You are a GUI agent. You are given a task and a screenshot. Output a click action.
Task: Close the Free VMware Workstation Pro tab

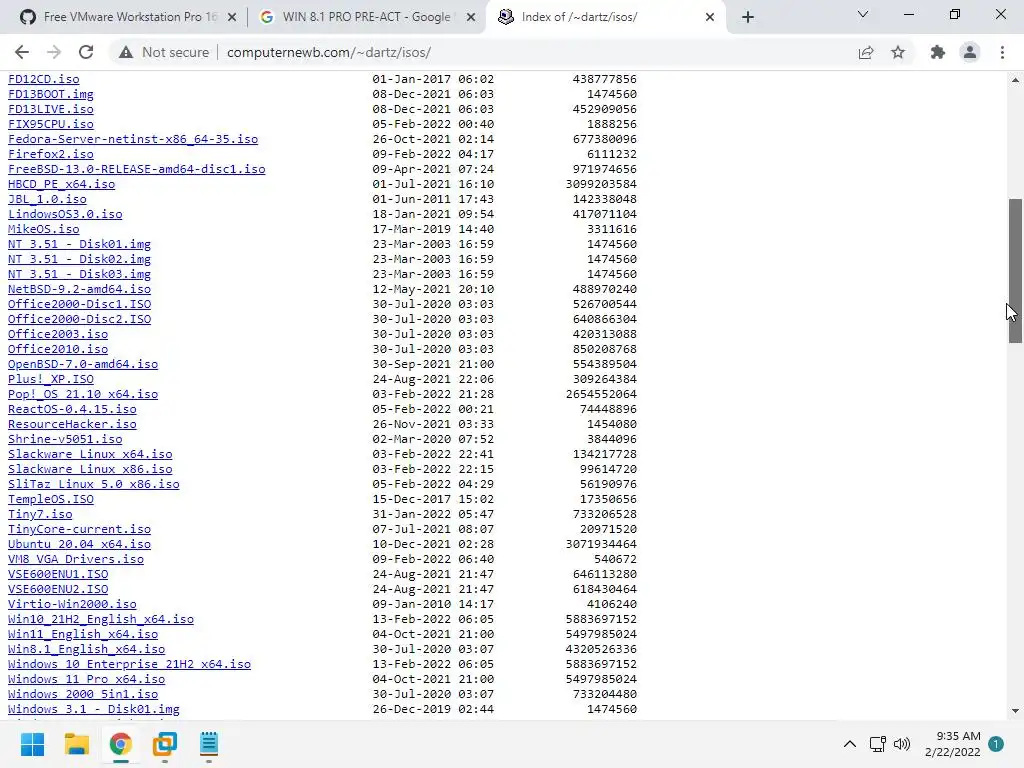(232, 17)
